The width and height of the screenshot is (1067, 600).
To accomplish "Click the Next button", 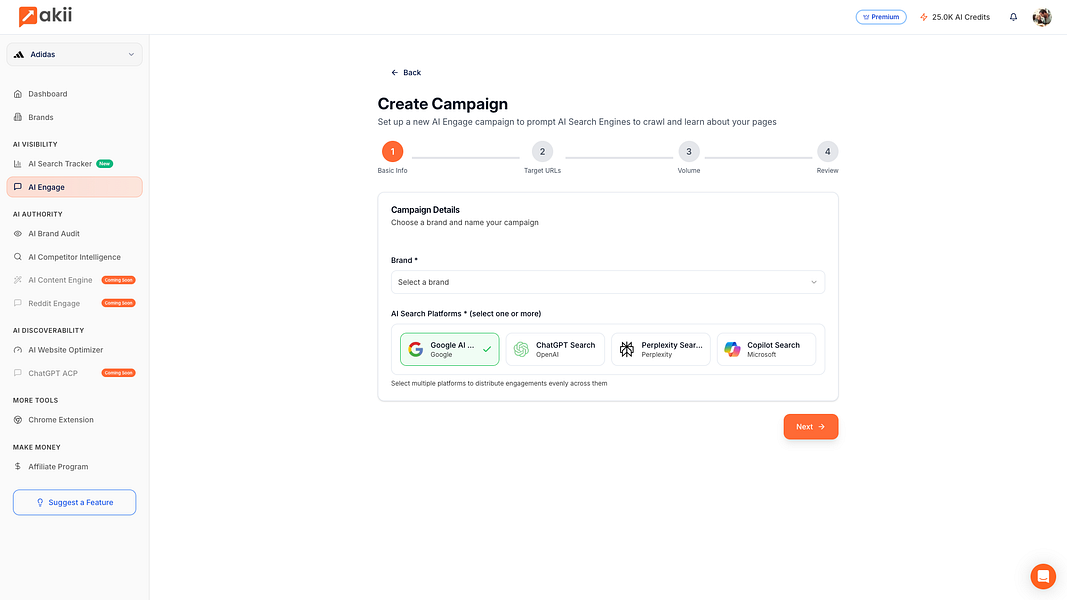I will coord(810,426).
